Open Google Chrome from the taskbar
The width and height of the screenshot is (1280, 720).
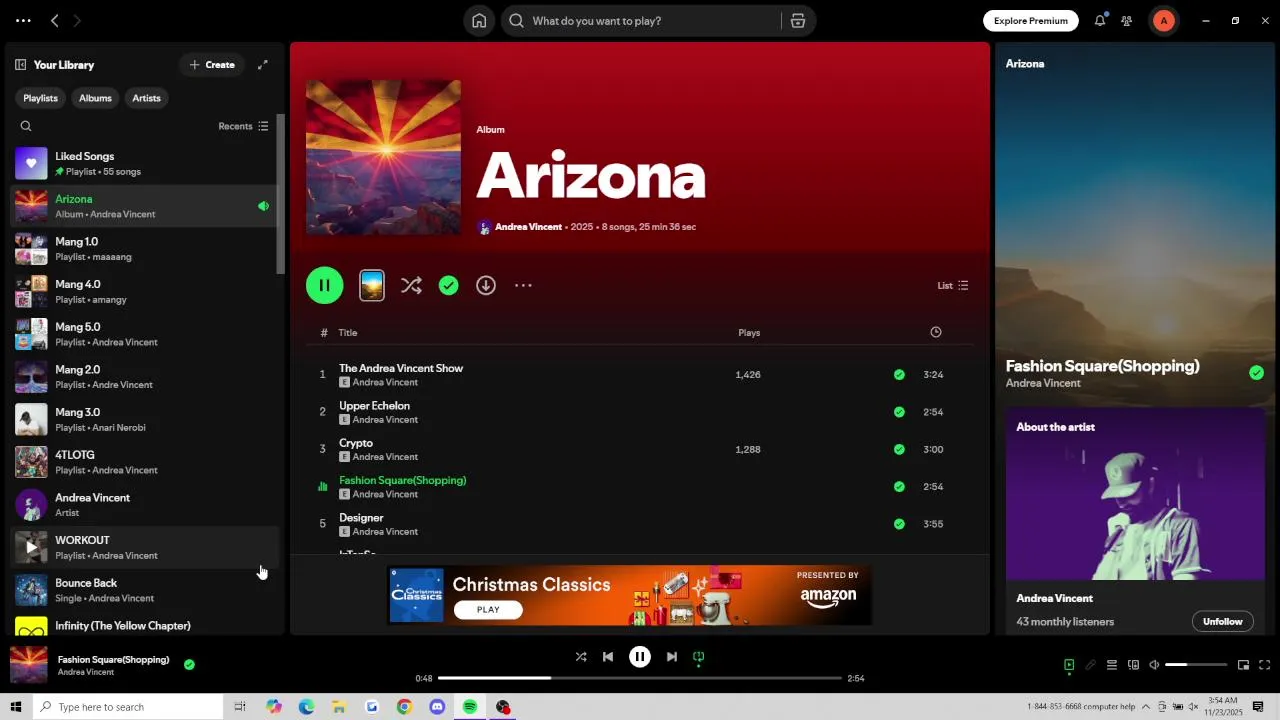tap(404, 707)
